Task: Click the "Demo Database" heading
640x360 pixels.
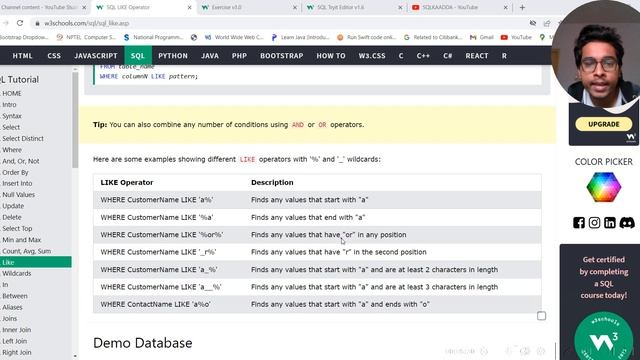Action: [142, 343]
